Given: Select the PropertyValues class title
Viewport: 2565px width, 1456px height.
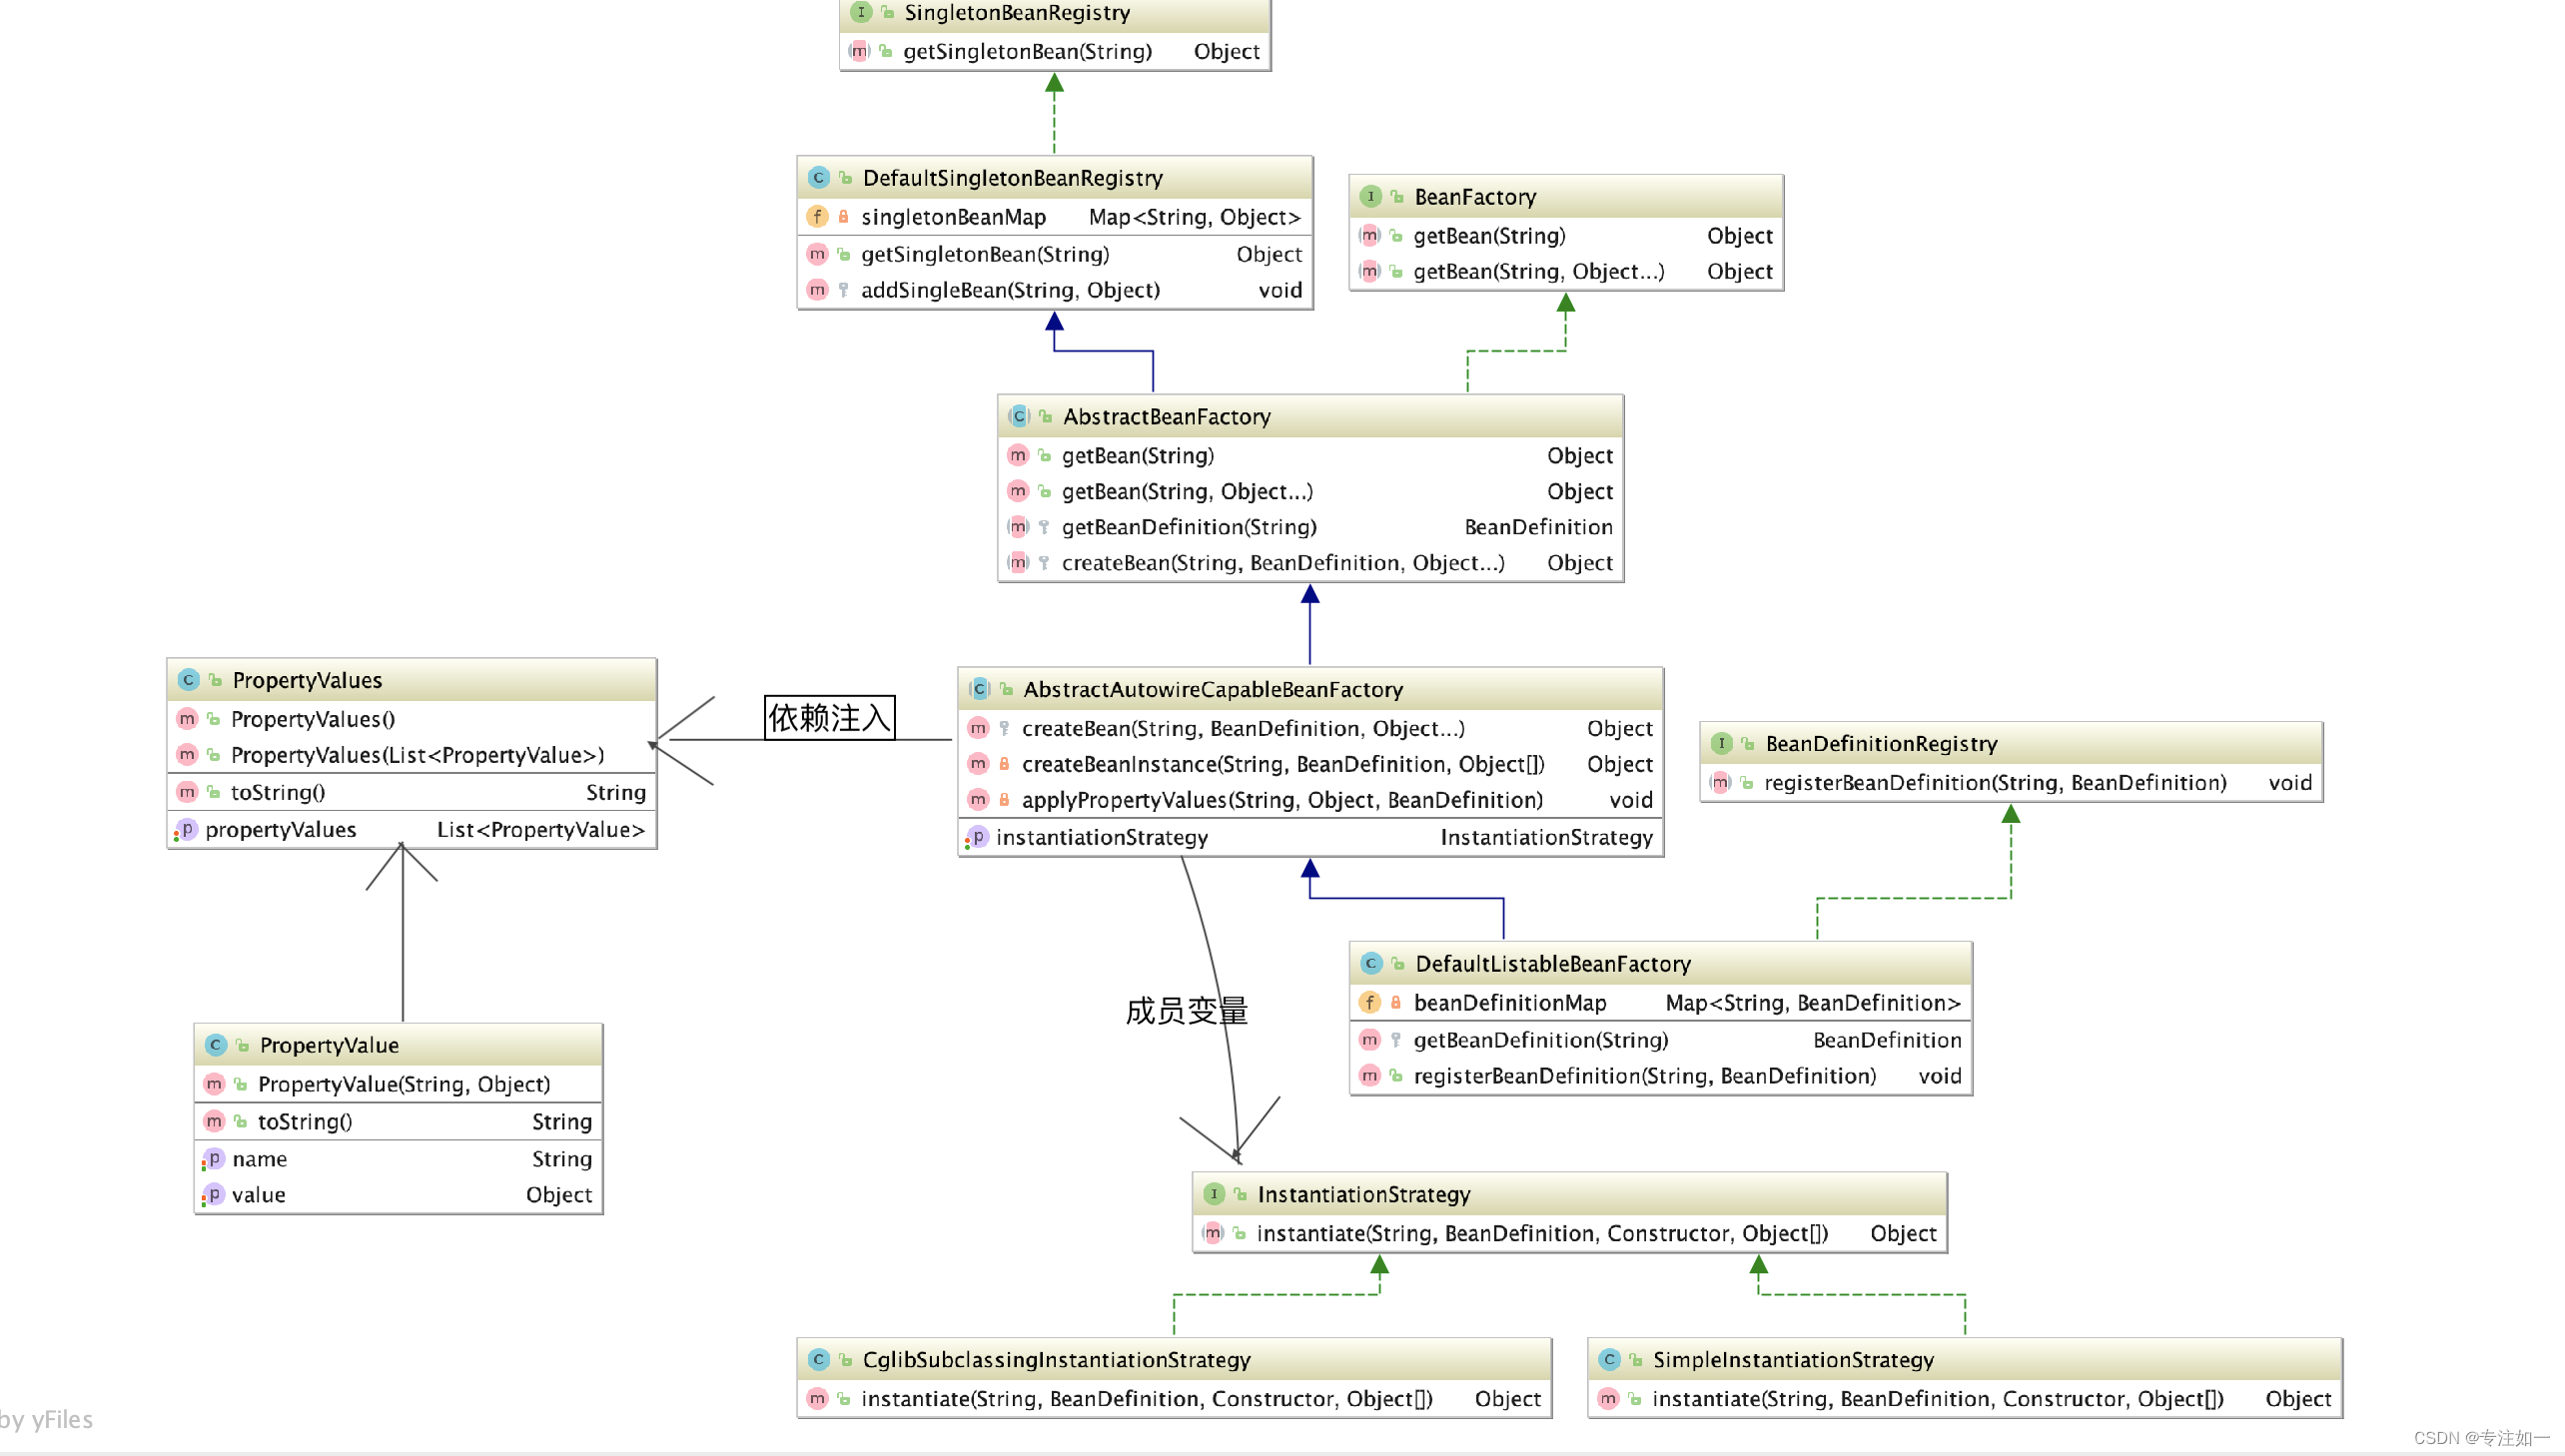Looking at the screenshot, I should click(x=307, y=680).
